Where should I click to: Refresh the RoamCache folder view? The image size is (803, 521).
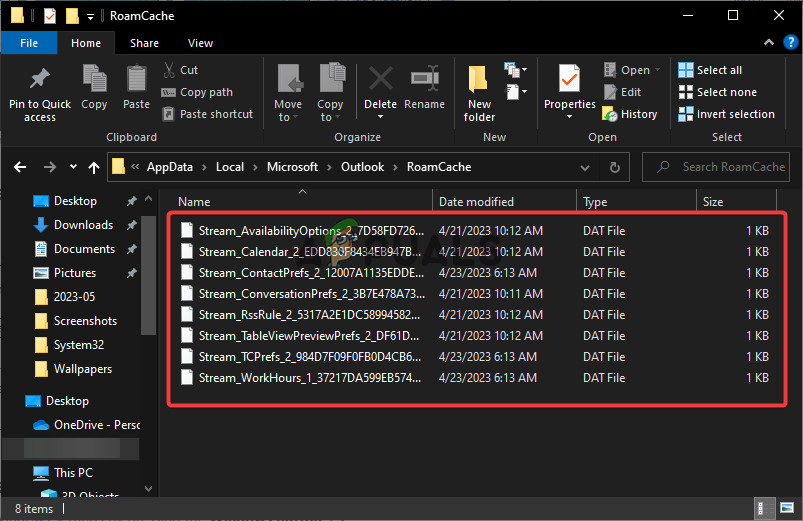[615, 168]
